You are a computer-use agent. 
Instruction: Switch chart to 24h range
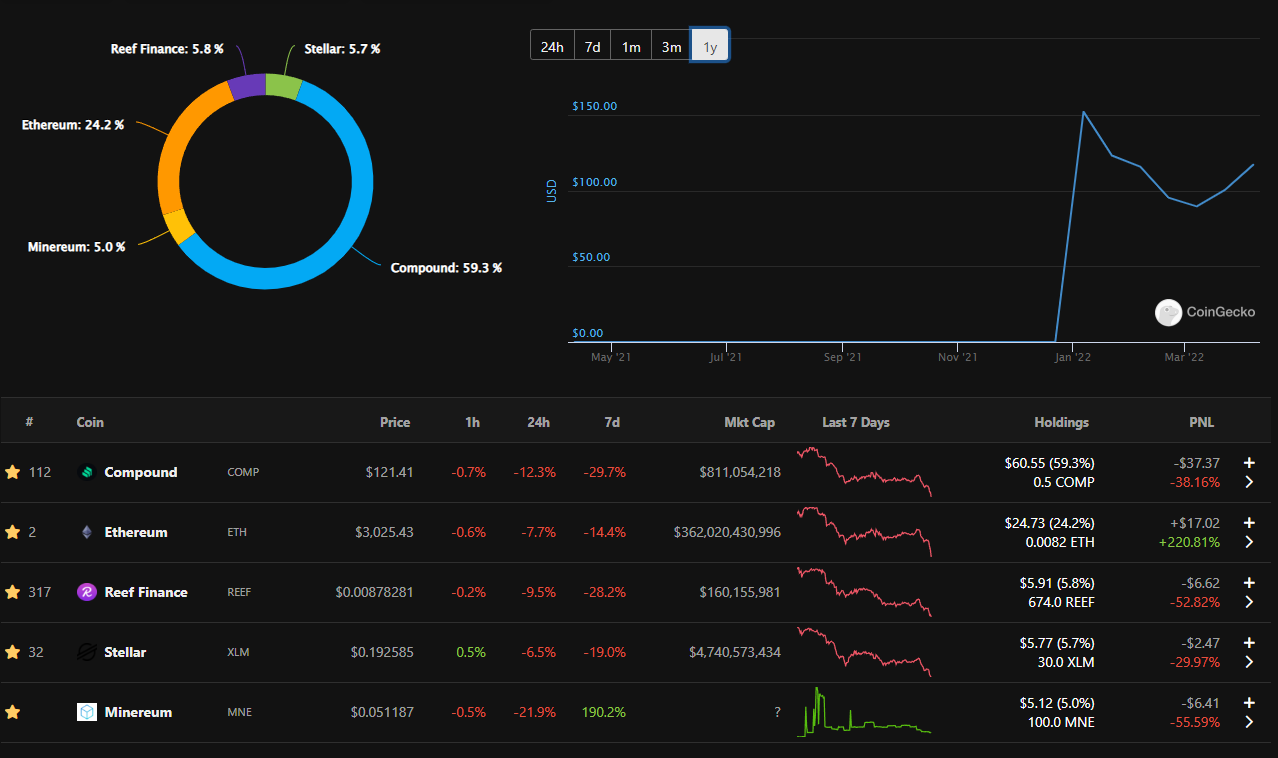click(x=552, y=46)
